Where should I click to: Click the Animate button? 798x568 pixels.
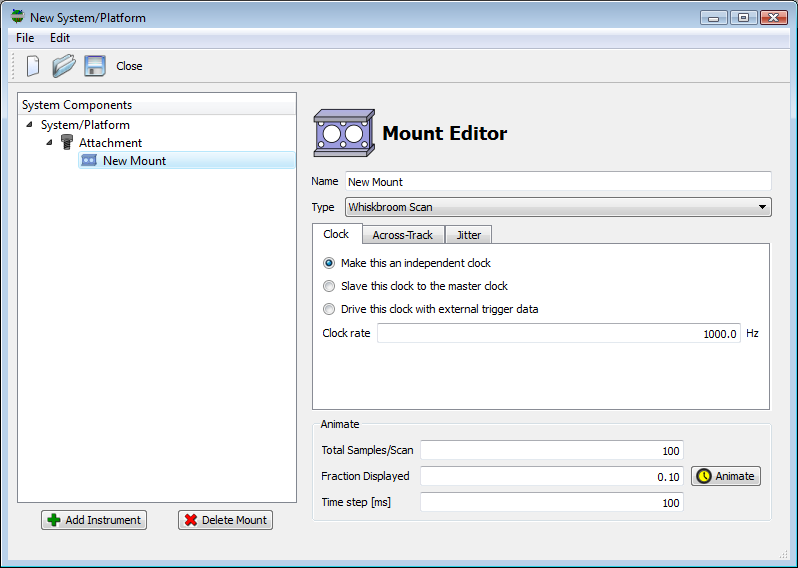[x=726, y=476]
